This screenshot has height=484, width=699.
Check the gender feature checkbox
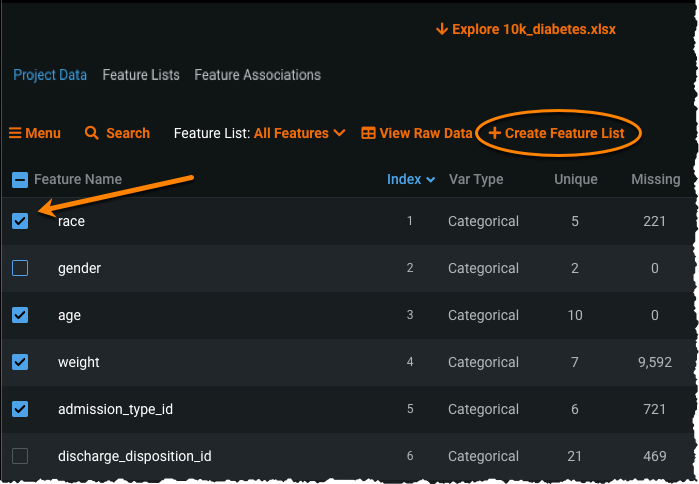20,268
